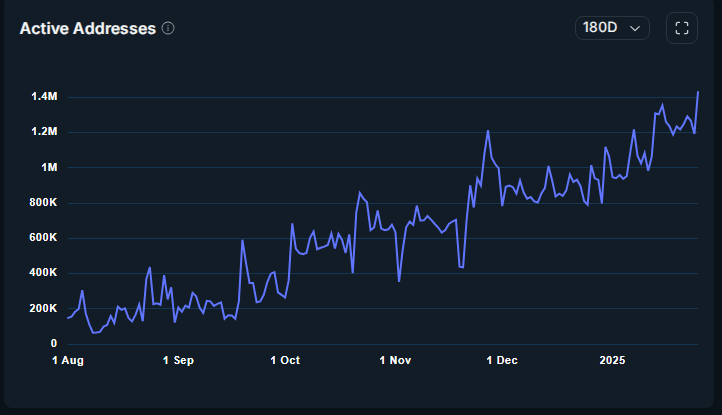This screenshot has width=722, height=415.
Task: Select the 2025 date label
Action: (612, 360)
